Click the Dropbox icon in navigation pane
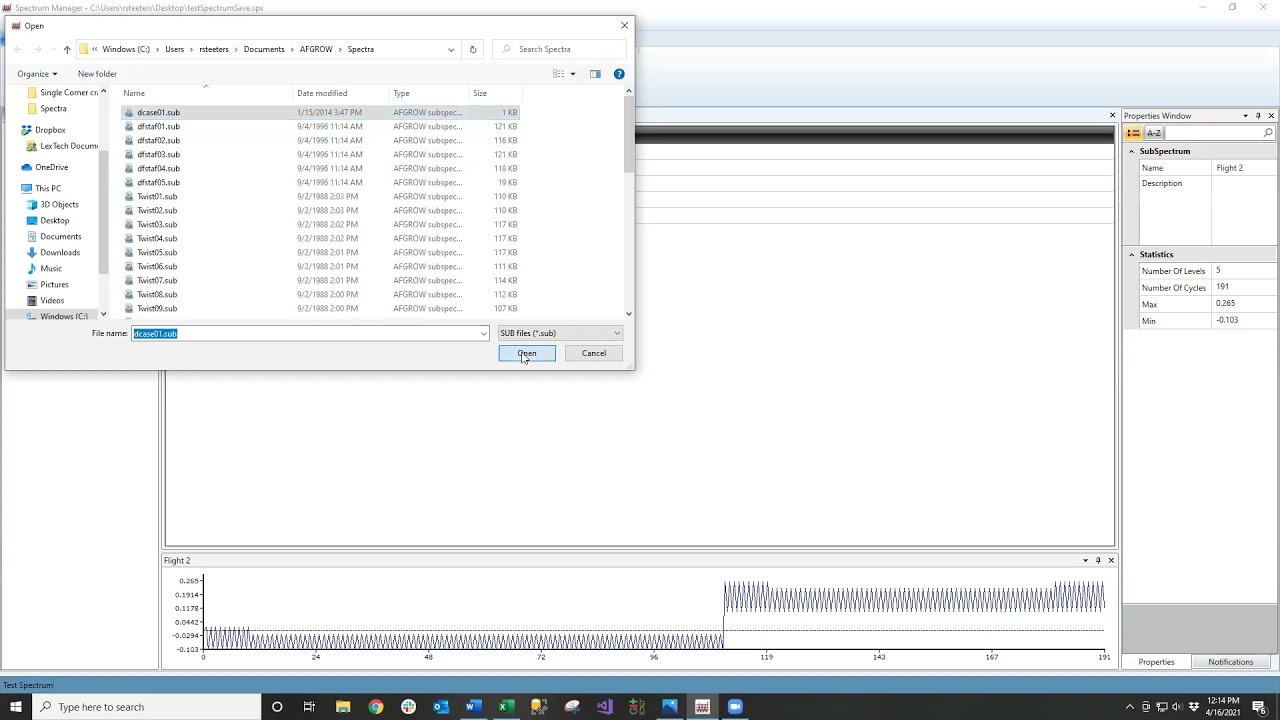The height and width of the screenshot is (720, 1280). click(26, 130)
